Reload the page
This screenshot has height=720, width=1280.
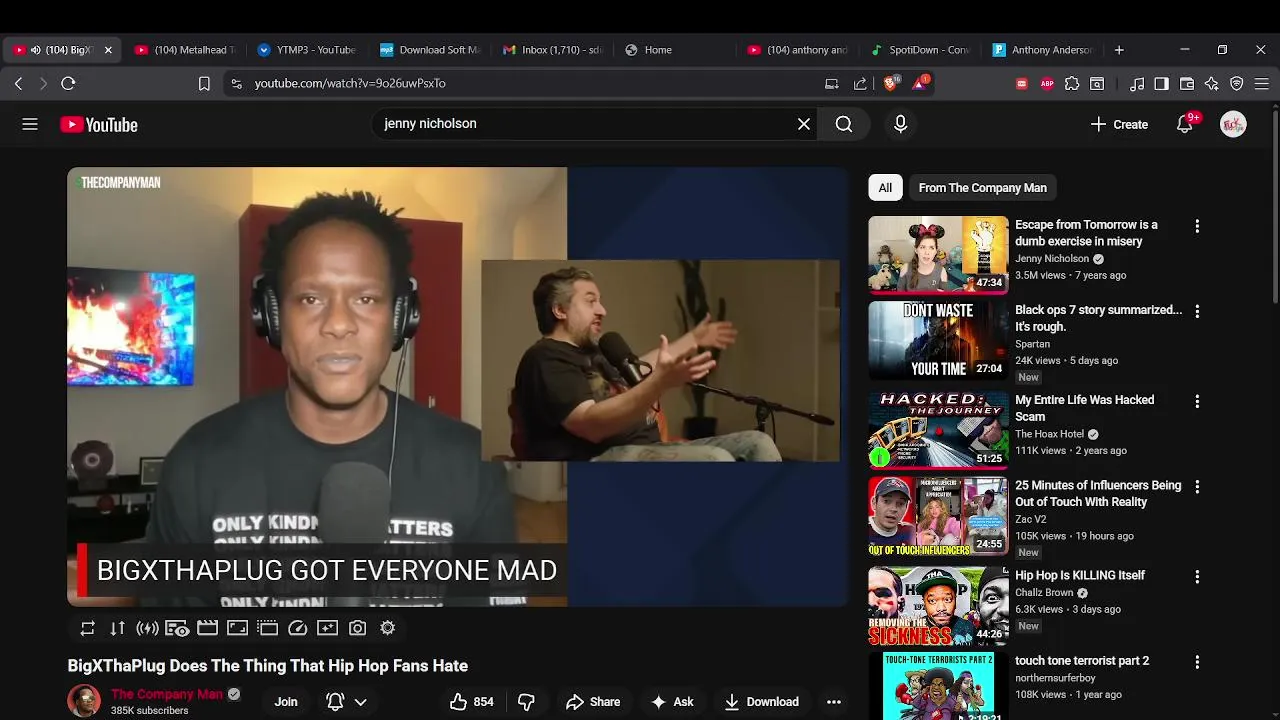(x=68, y=84)
